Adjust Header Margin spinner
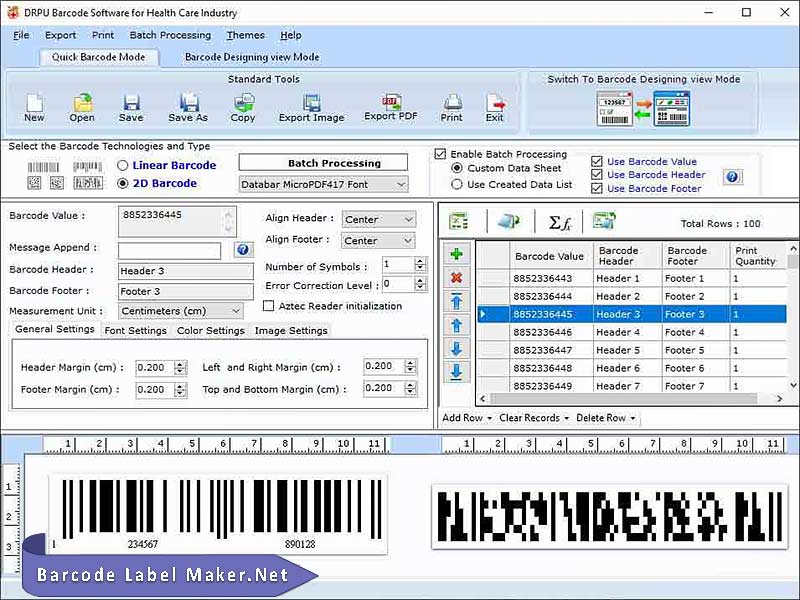800x600 pixels. click(x=180, y=367)
